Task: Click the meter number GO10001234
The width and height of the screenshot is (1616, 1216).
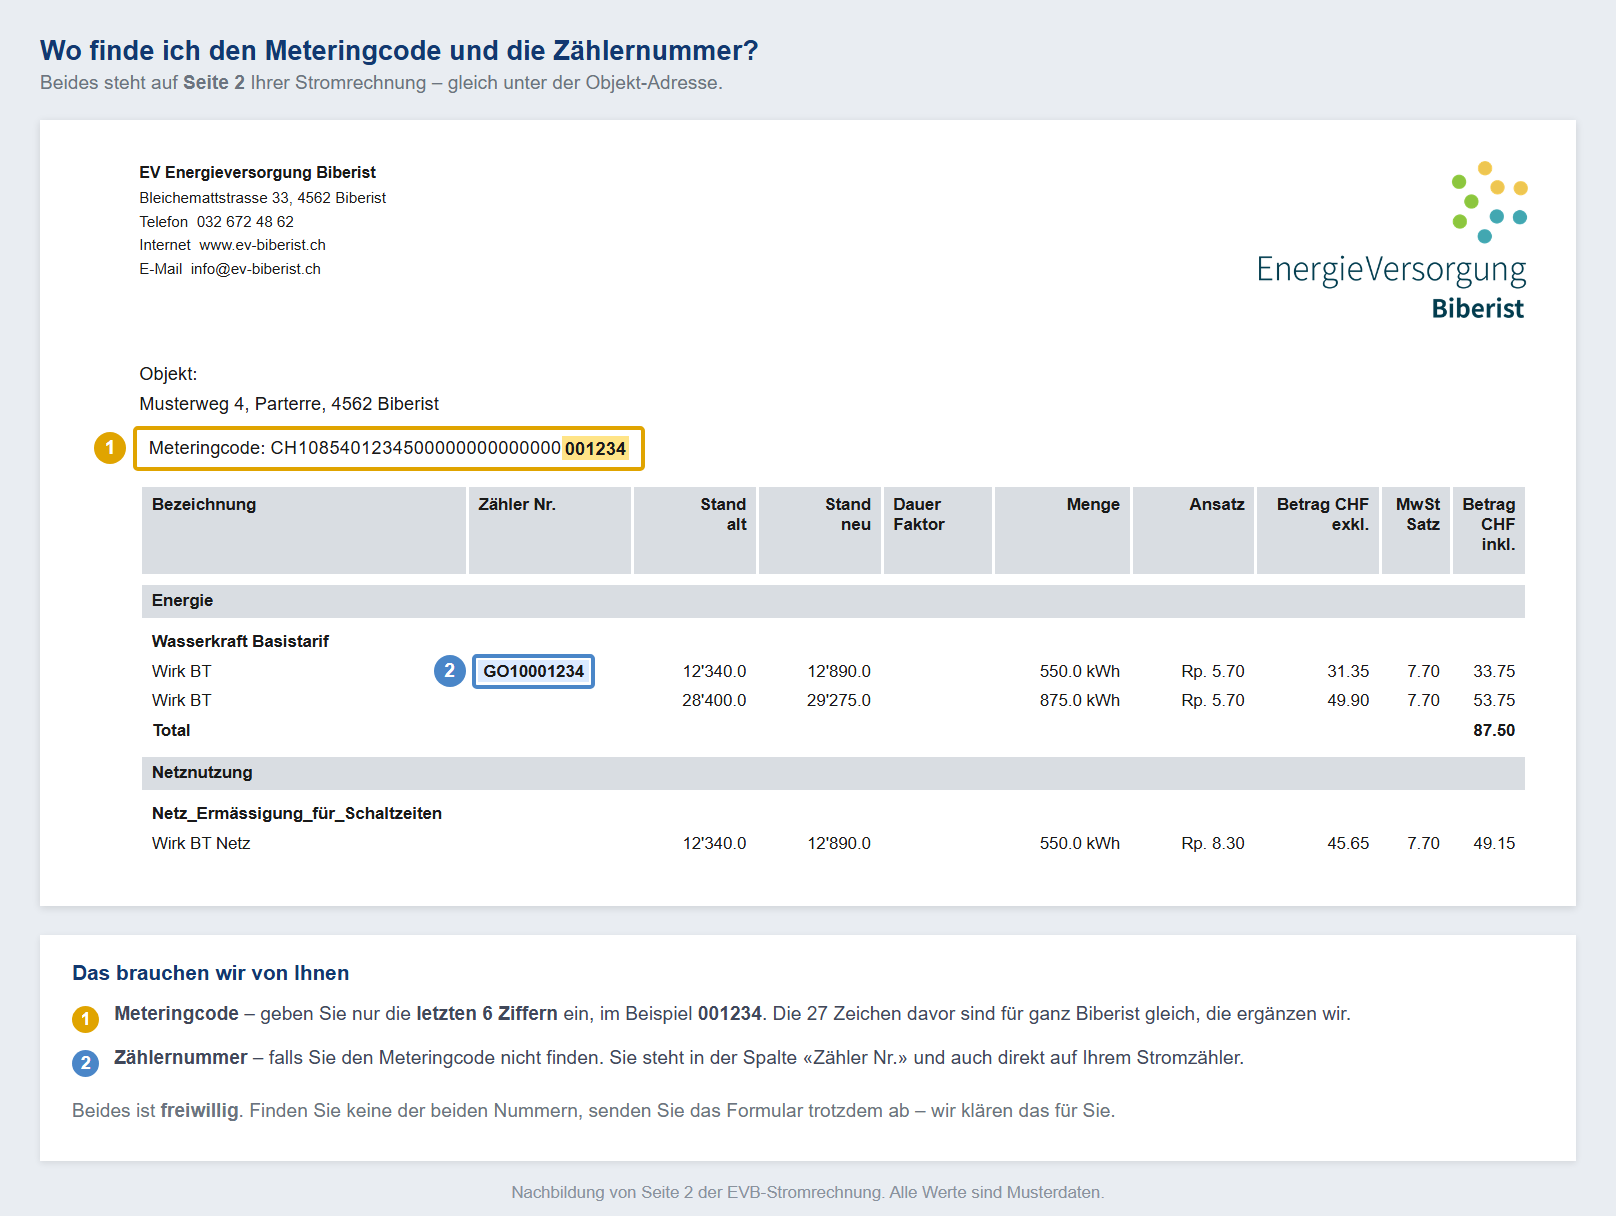Action: (533, 671)
